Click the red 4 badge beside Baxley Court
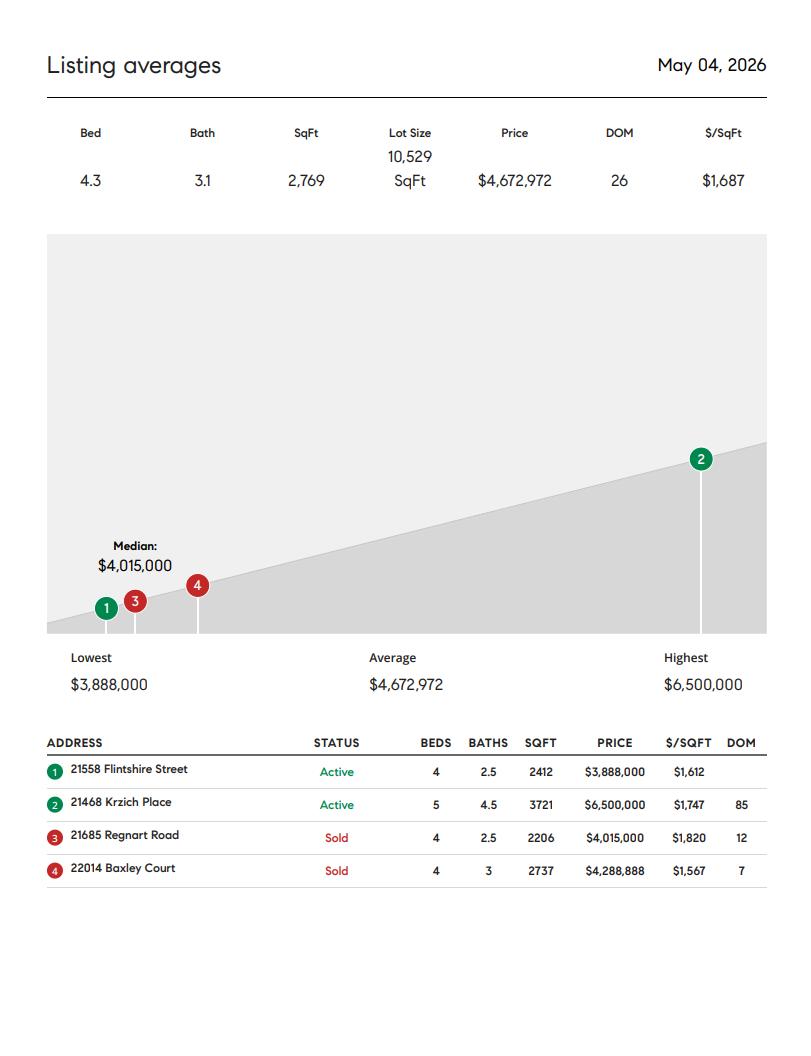This screenshot has width=811, height=1056. [x=55, y=871]
